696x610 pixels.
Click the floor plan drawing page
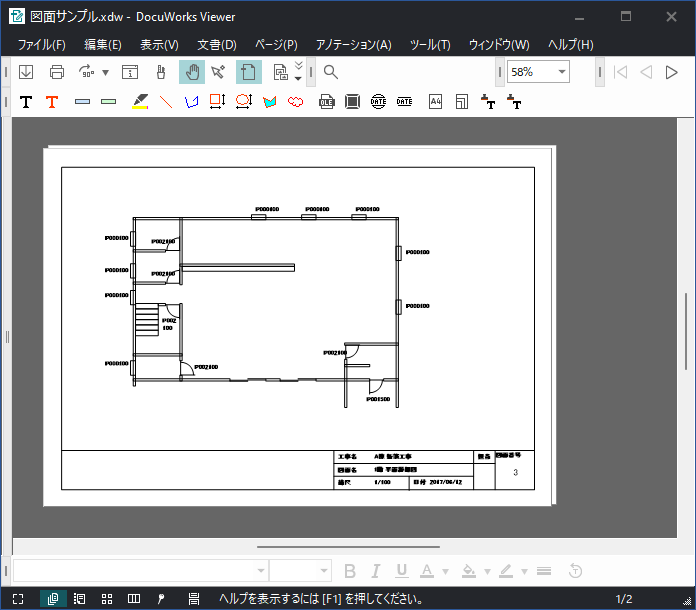[297, 327]
